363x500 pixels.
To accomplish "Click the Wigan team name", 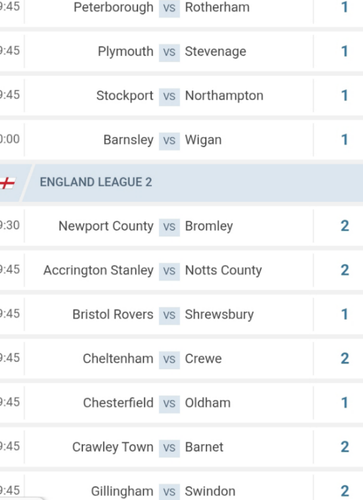I will pos(203,140).
